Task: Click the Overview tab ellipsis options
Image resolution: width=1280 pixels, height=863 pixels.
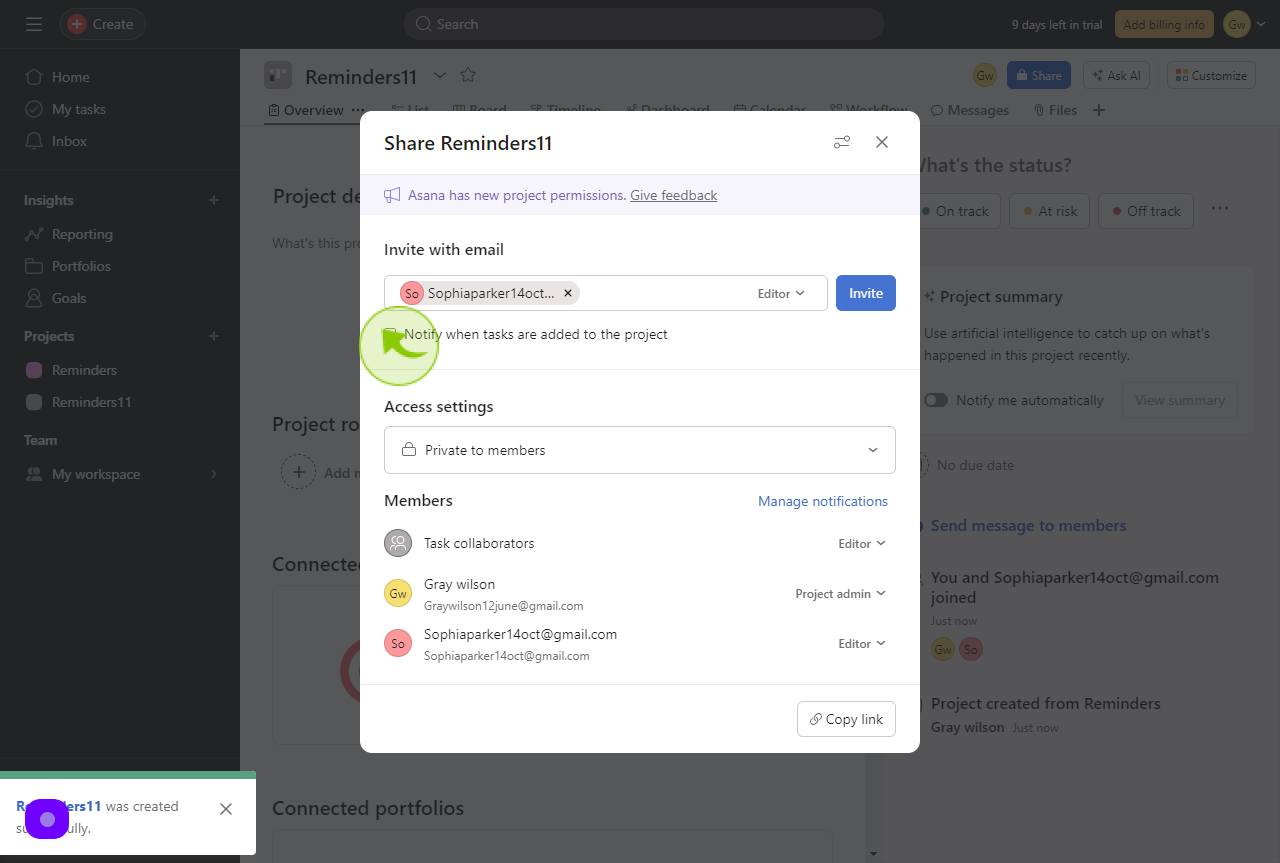Action: [357, 110]
